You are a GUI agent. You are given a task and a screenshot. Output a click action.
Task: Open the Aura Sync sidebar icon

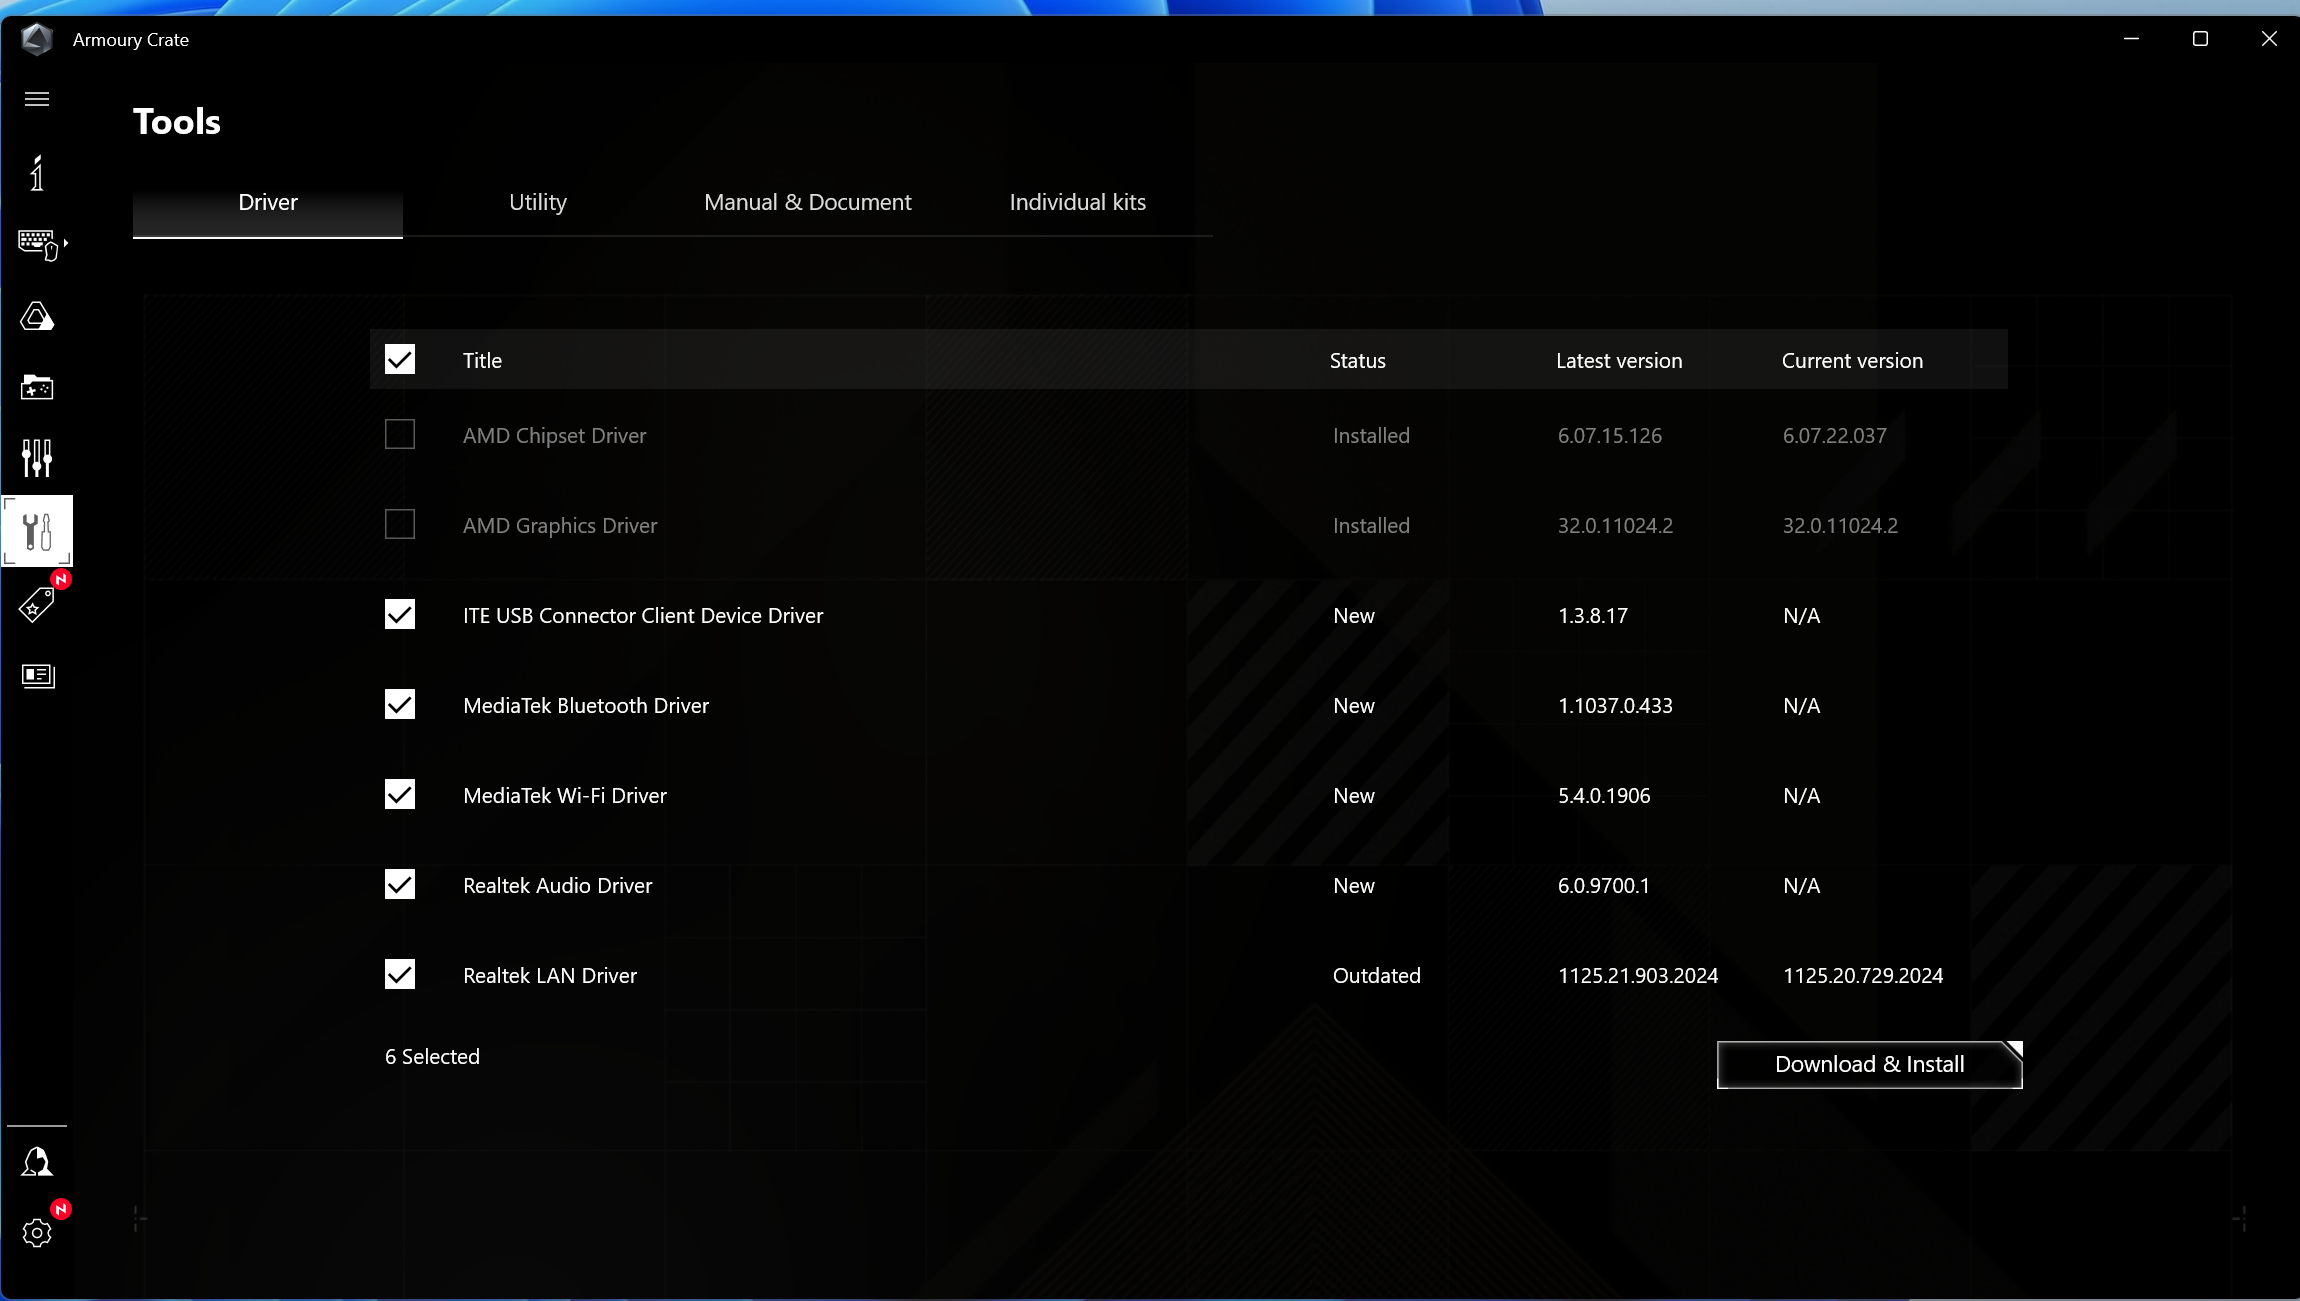pos(37,317)
